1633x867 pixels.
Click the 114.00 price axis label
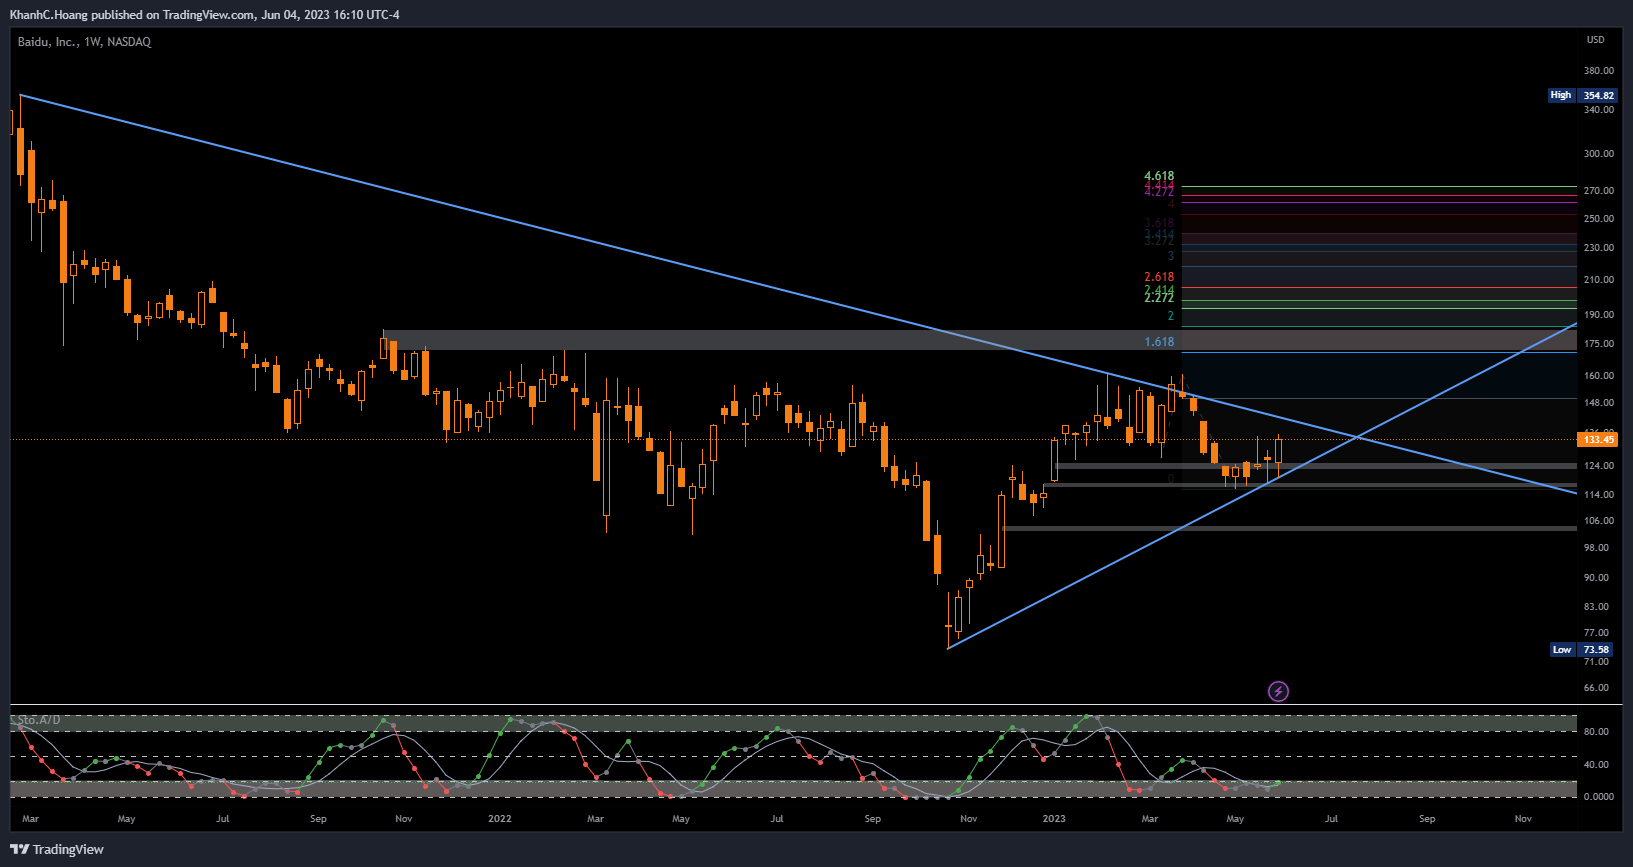(x=1599, y=495)
